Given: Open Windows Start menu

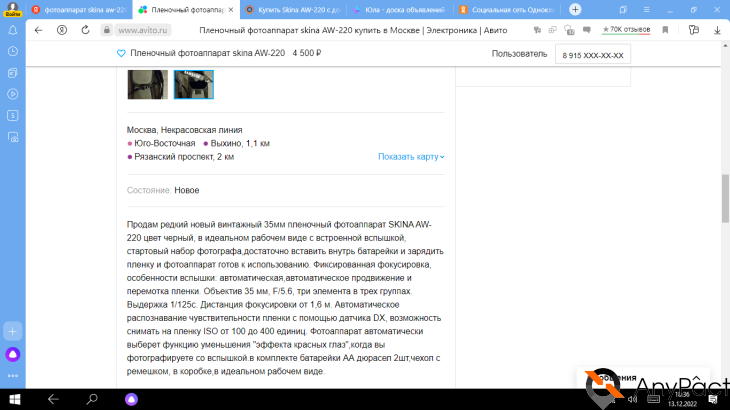Looking at the screenshot, I should pos(14,399).
